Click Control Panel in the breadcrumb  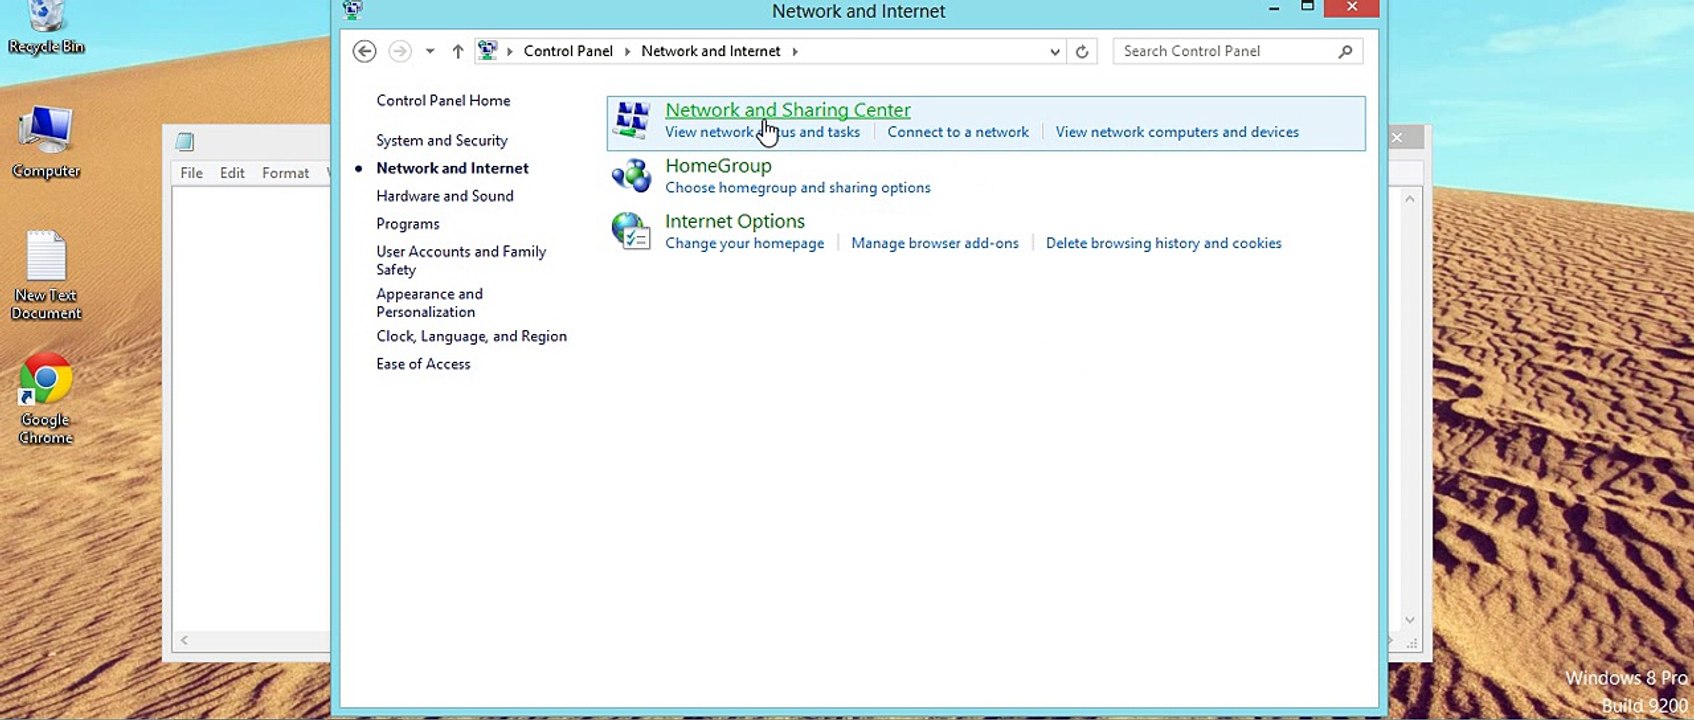coord(568,51)
